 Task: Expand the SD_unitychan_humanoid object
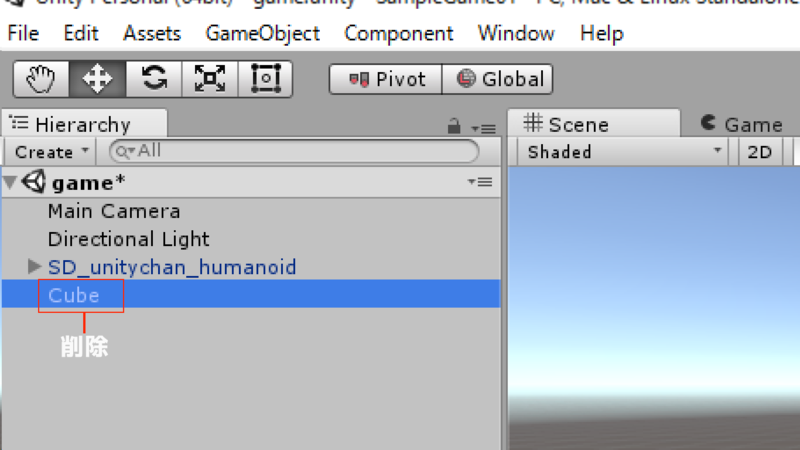34,266
